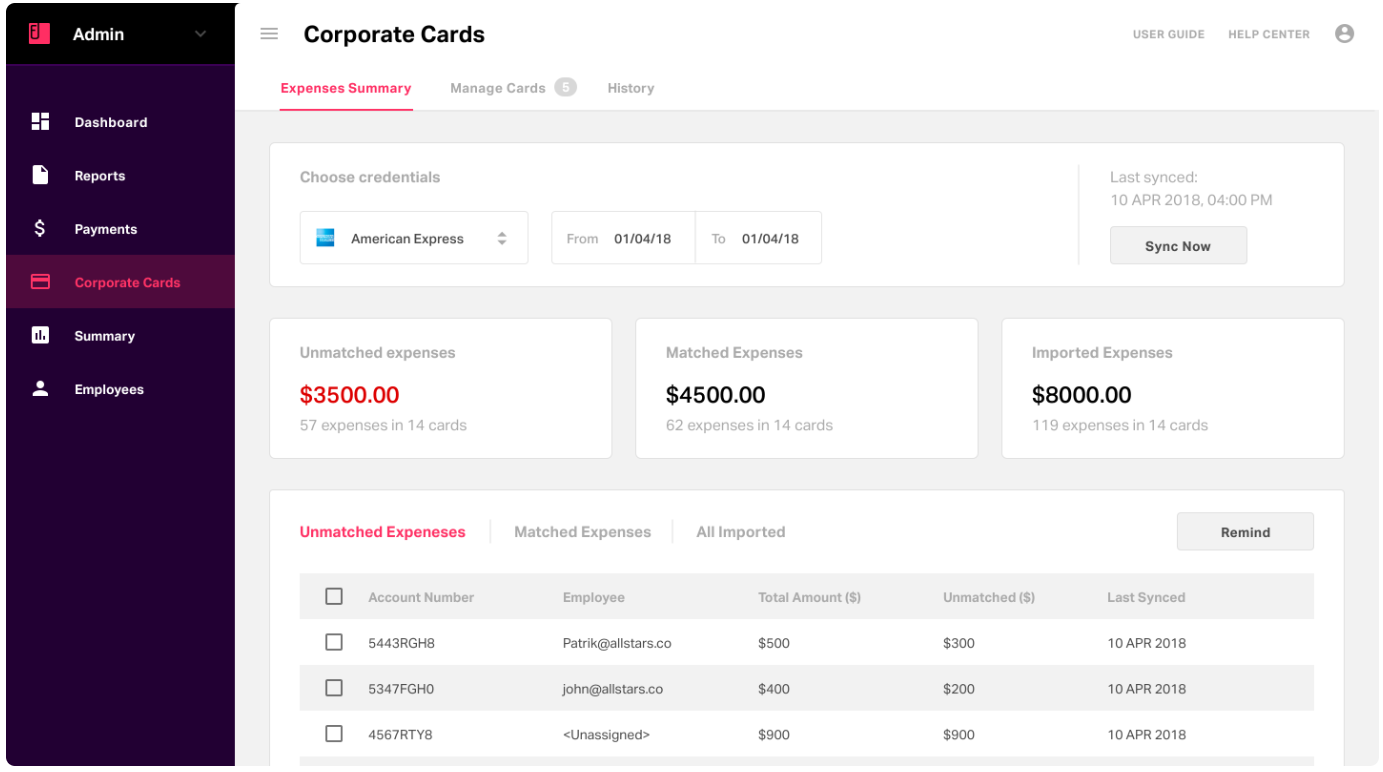
Task: Click the Remind button
Action: [x=1244, y=532]
